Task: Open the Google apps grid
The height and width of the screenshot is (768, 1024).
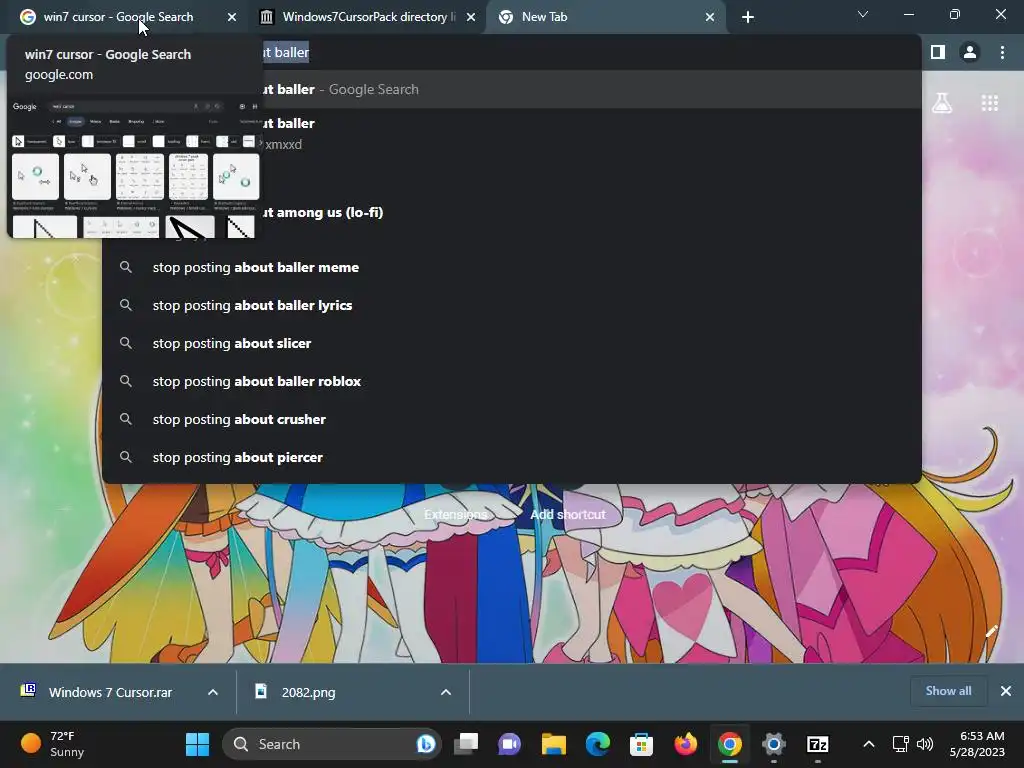Action: 989,103
